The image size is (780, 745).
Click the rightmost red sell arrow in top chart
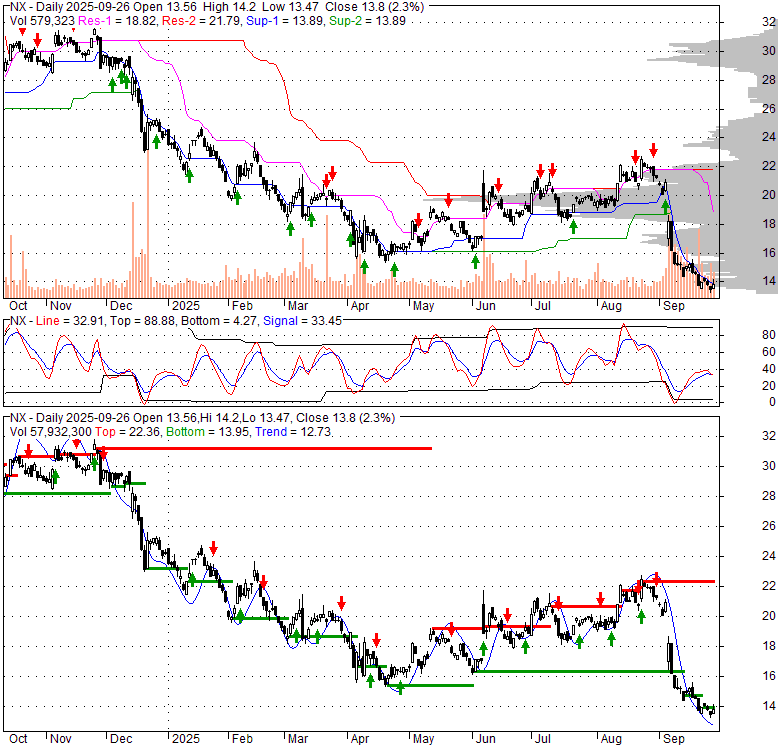[654, 149]
